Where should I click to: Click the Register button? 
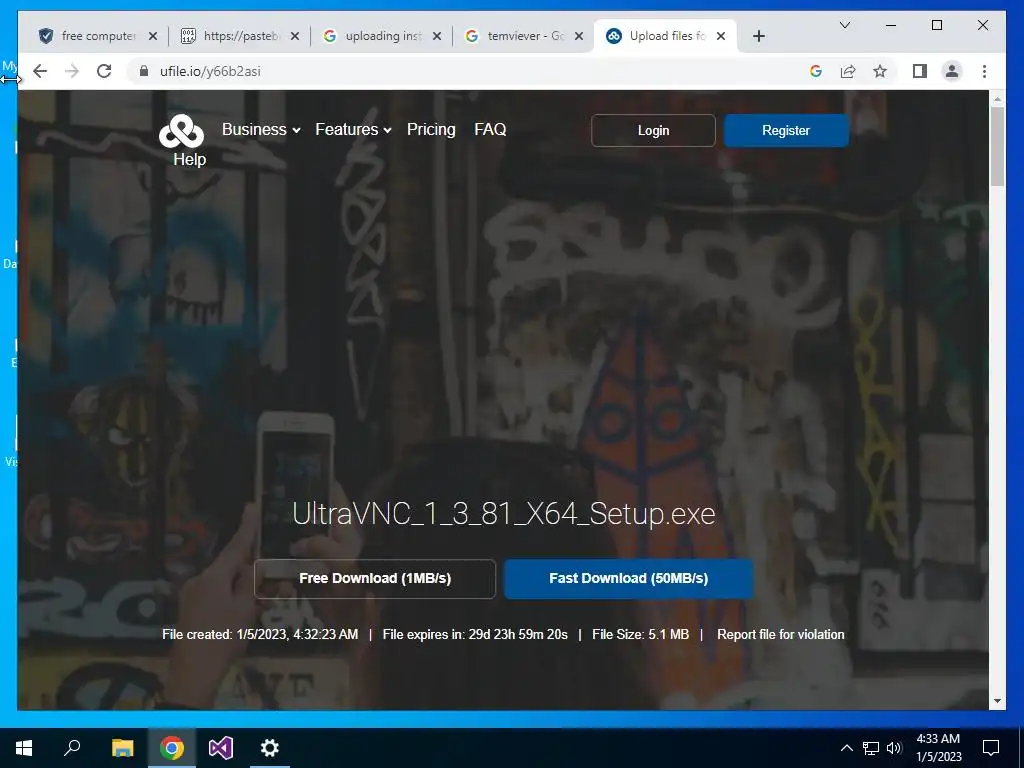(786, 131)
